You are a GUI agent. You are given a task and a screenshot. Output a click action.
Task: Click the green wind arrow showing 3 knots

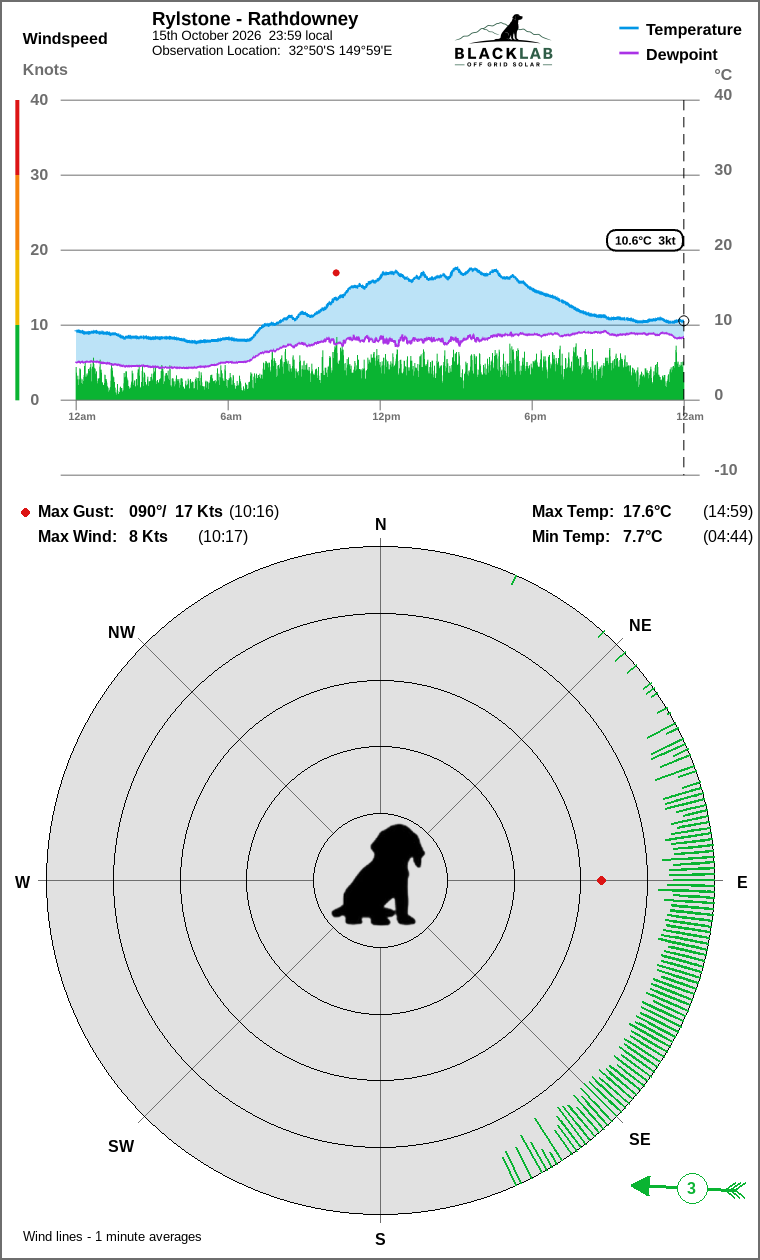(x=689, y=1189)
